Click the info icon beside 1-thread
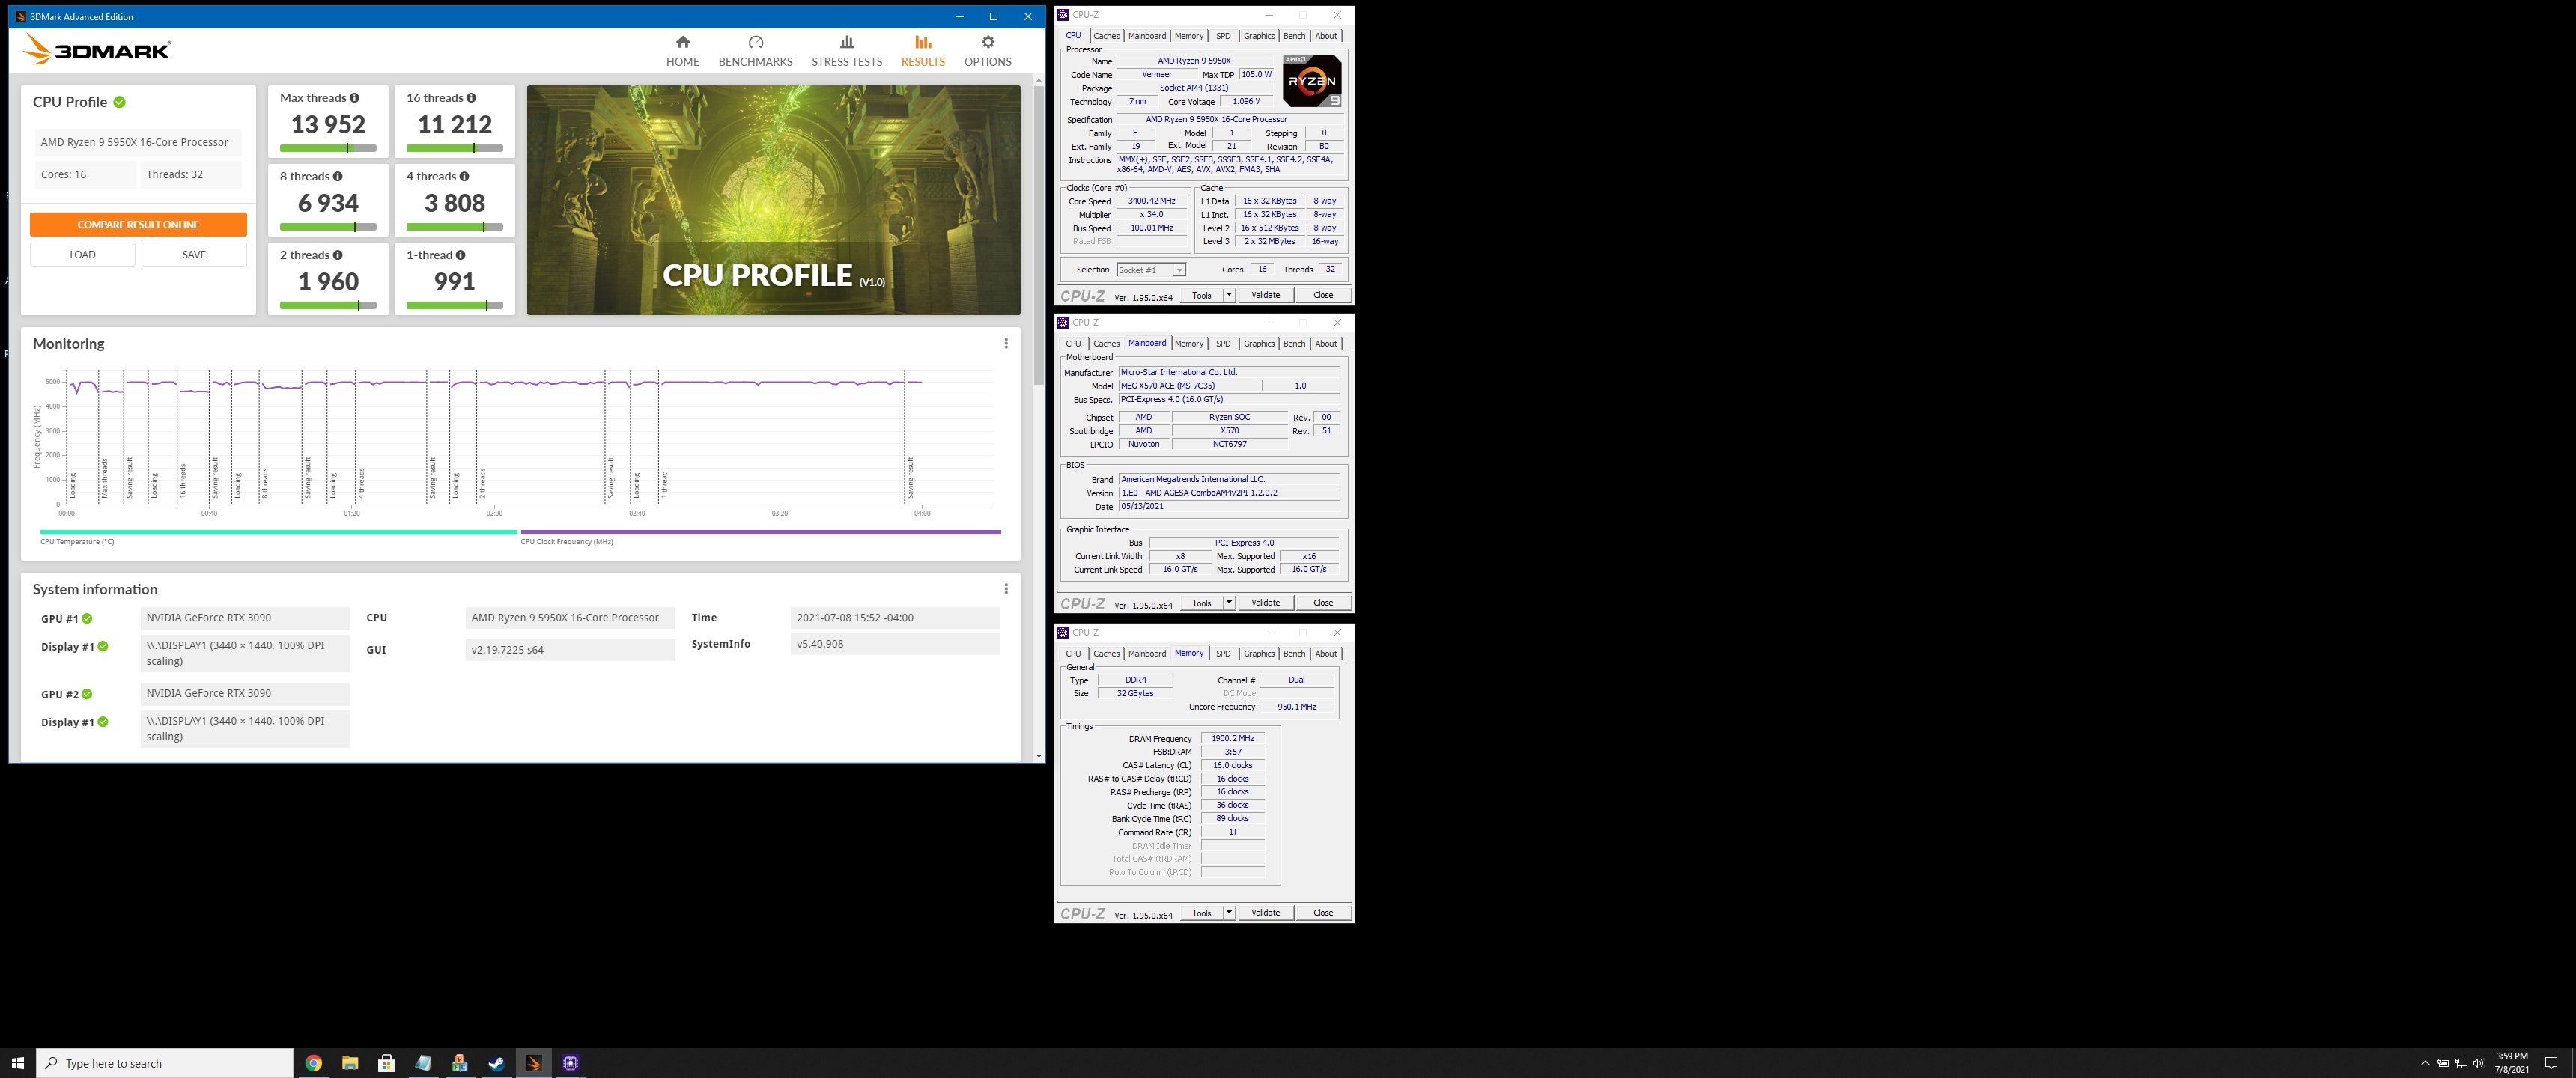The image size is (2576, 1078). (x=460, y=255)
